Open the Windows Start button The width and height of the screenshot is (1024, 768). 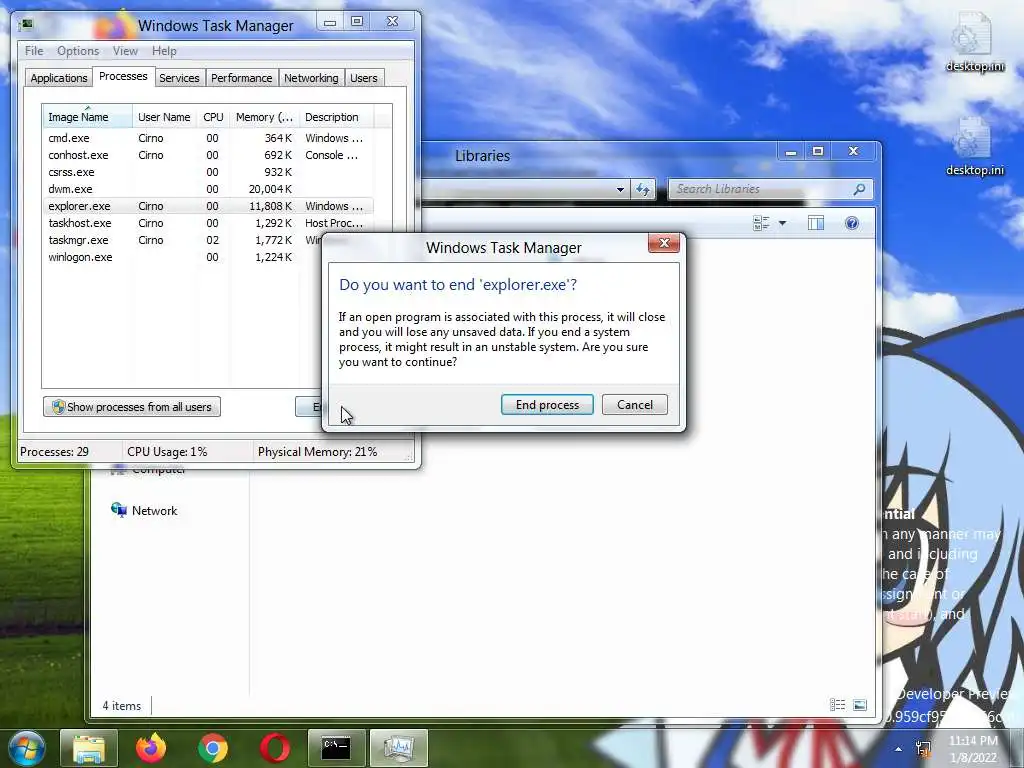26,748
